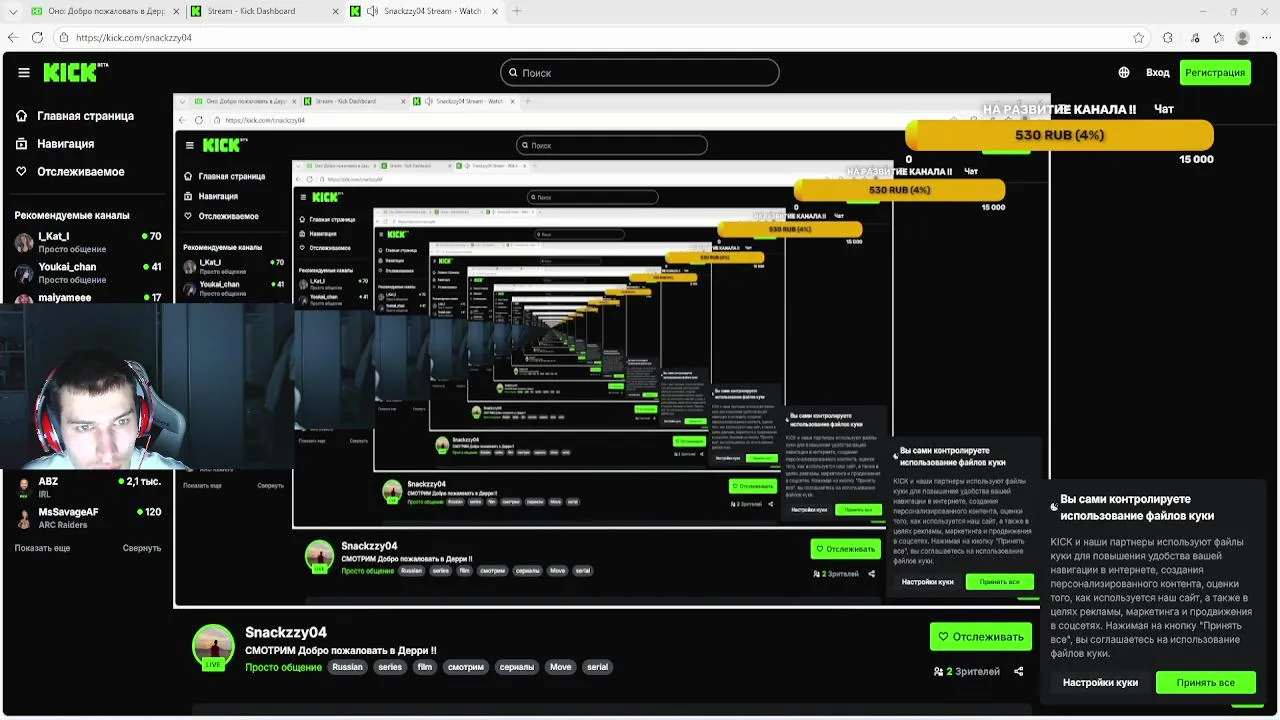
Task: Open the tab search chevron dropdown
Action: click(x=12, y=11)
